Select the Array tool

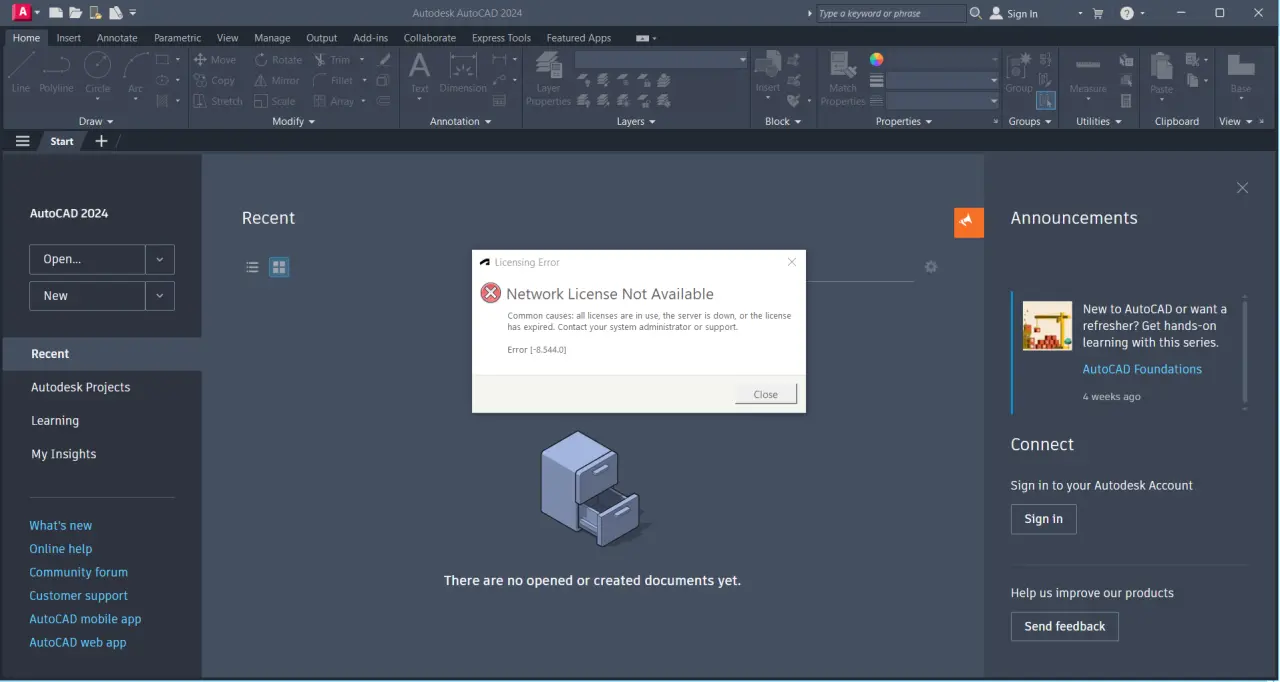(x=334, y=101)
